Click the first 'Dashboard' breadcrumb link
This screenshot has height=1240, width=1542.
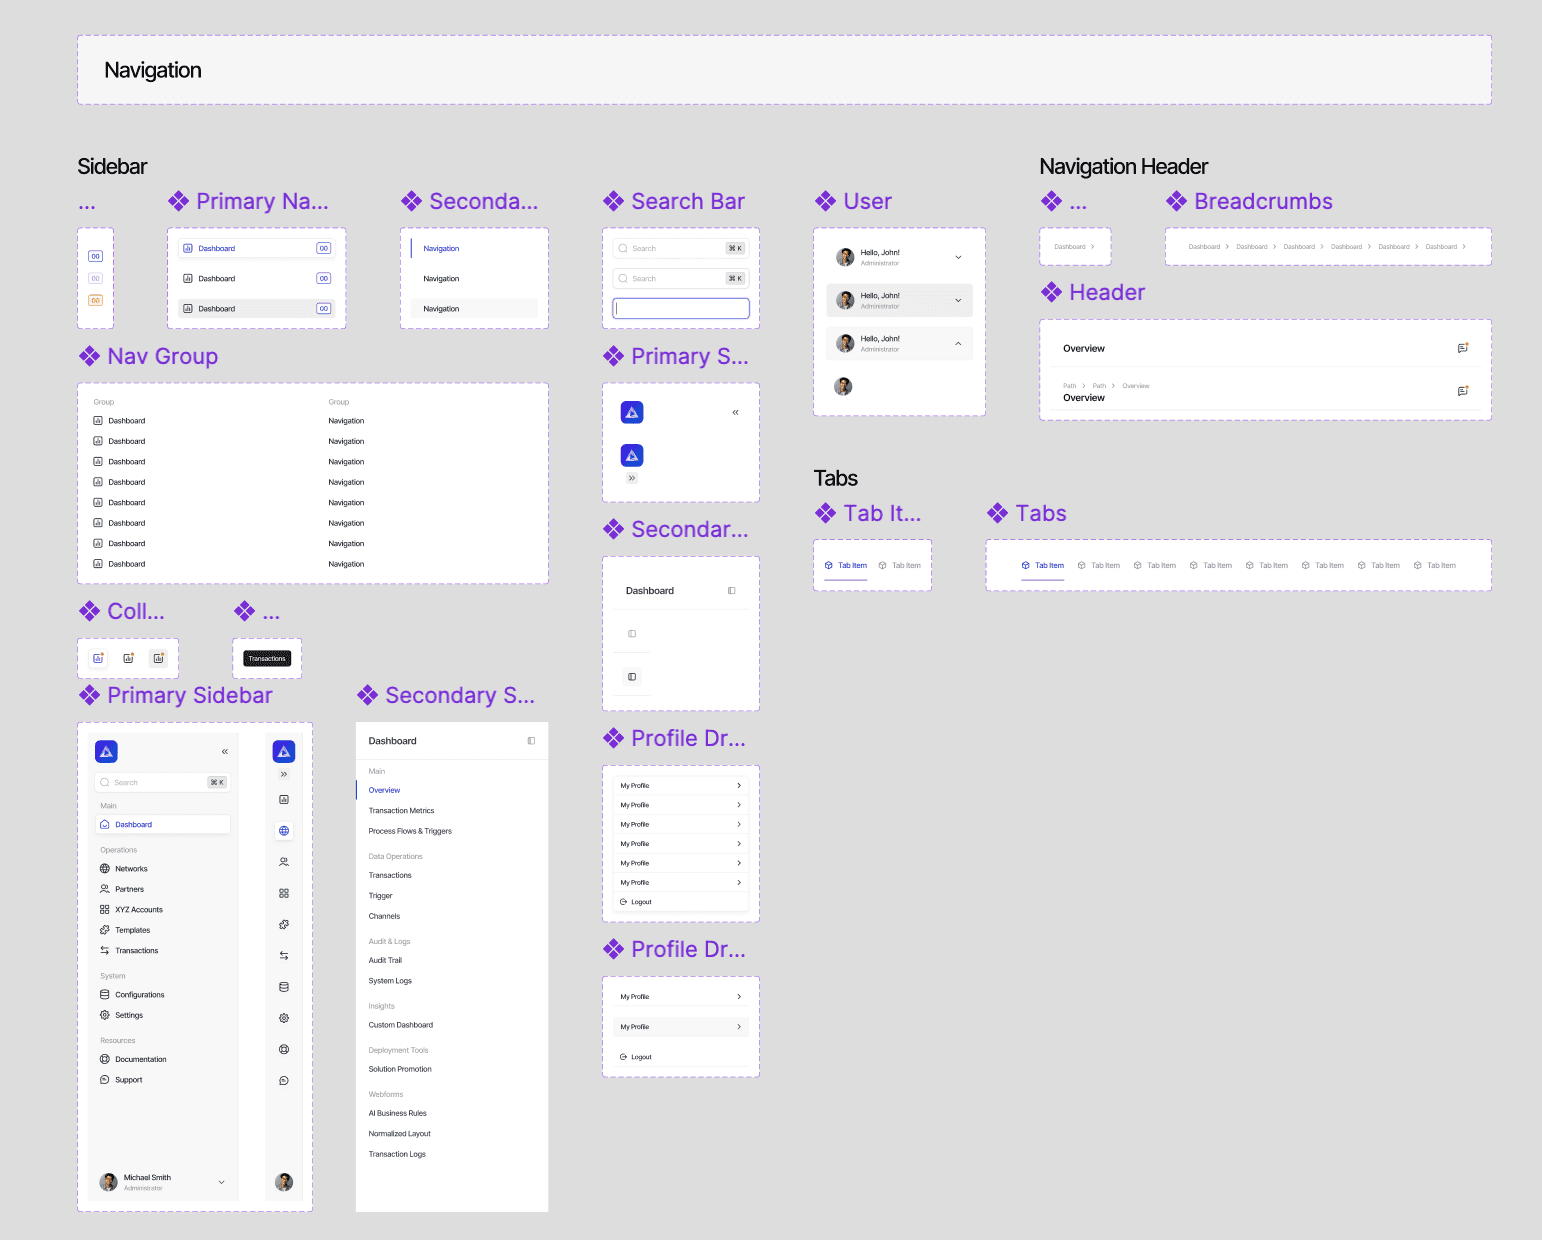click(1204, 246)
